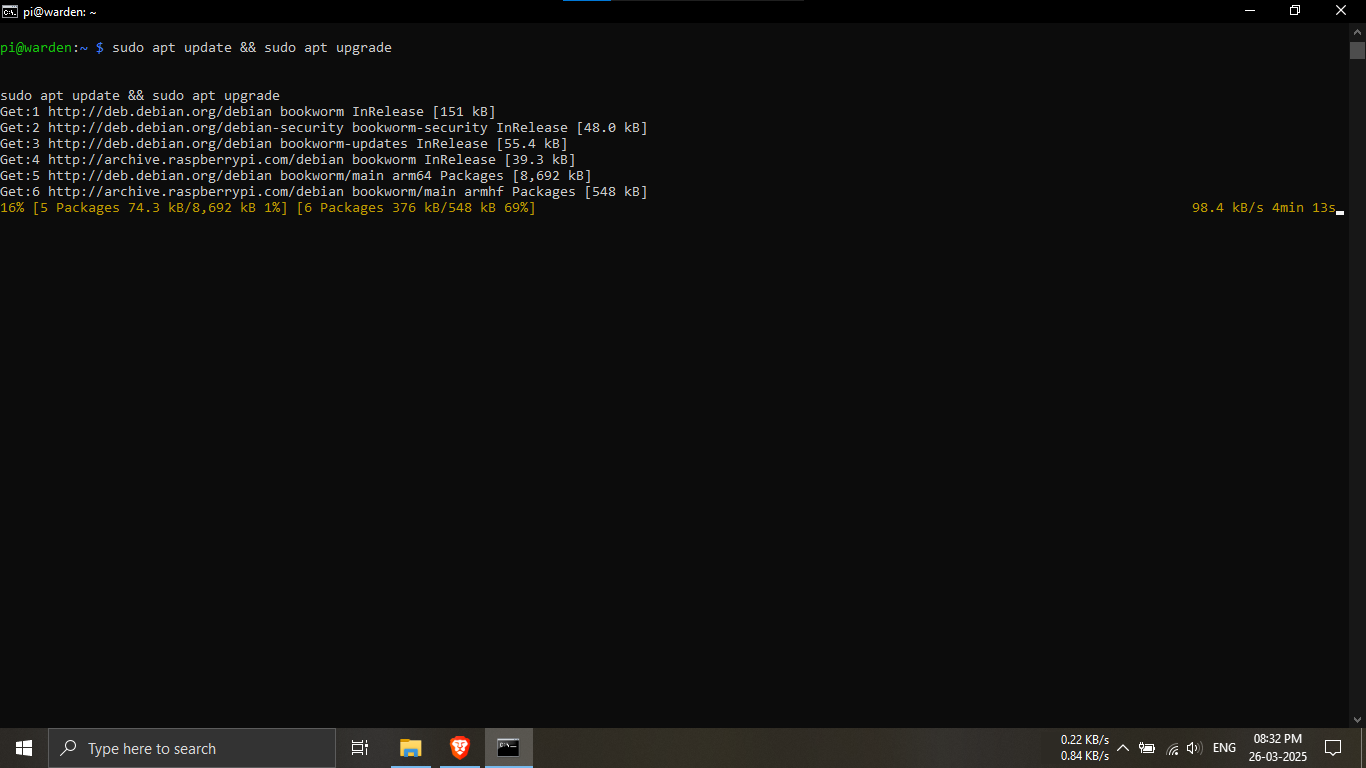
Task: Open the notification center icon
Action: pyautogui.click(x=1332, y=748)
